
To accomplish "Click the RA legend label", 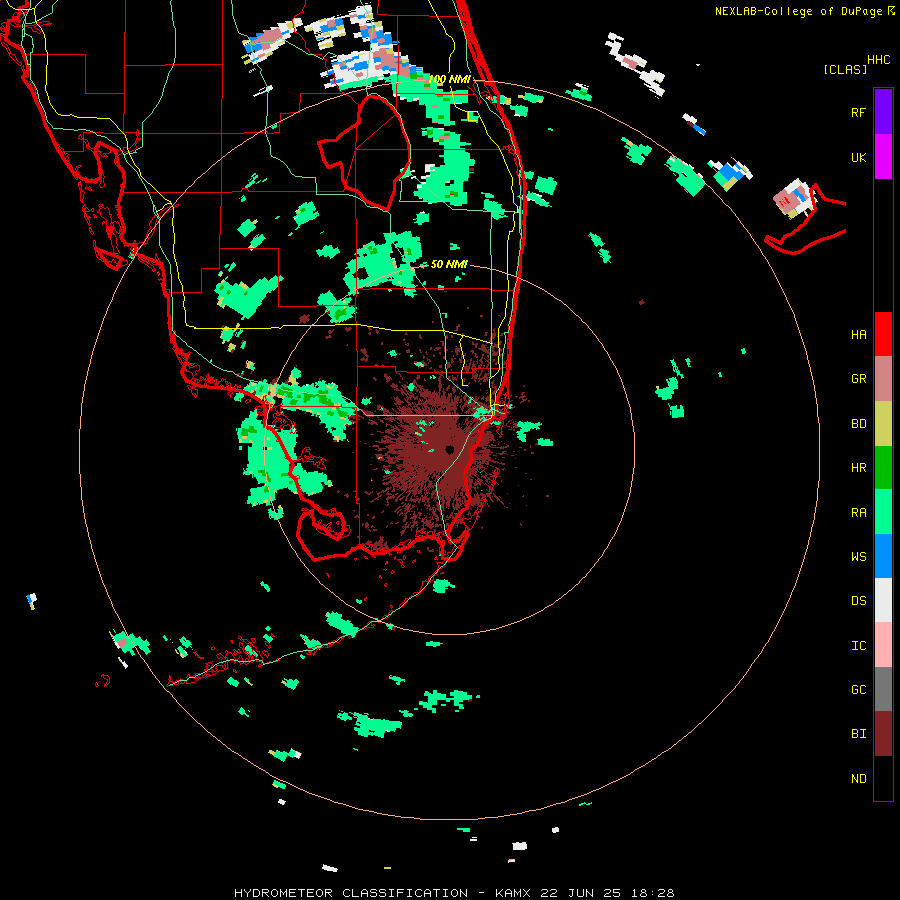I will [x=858, y=513].
